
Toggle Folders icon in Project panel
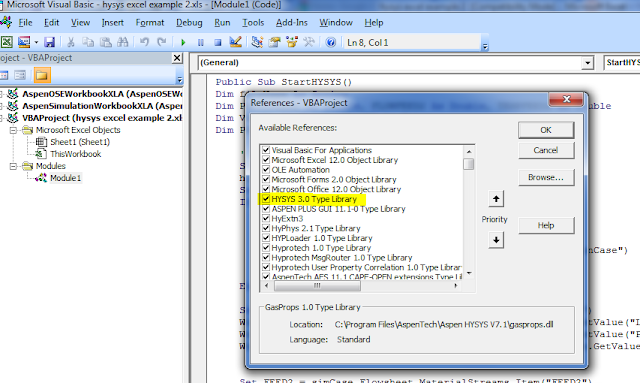click(42, 75)
